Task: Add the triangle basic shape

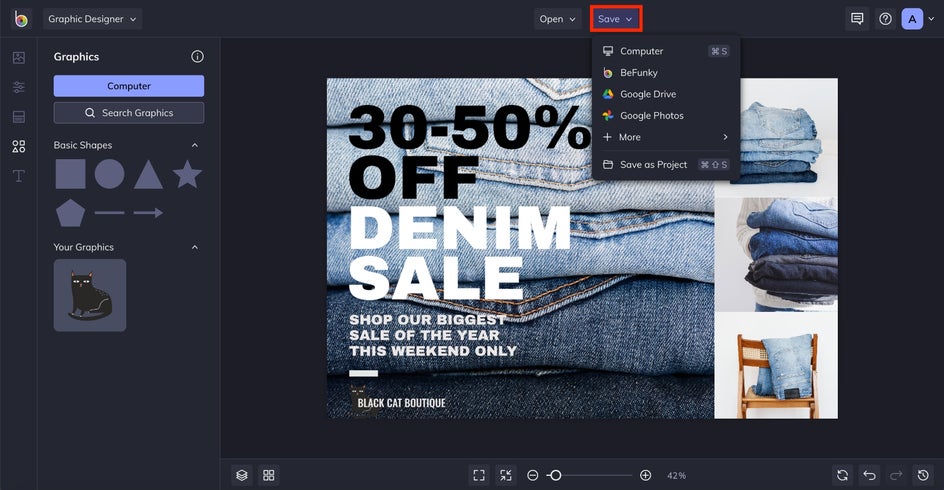Action: pos(148,175)
